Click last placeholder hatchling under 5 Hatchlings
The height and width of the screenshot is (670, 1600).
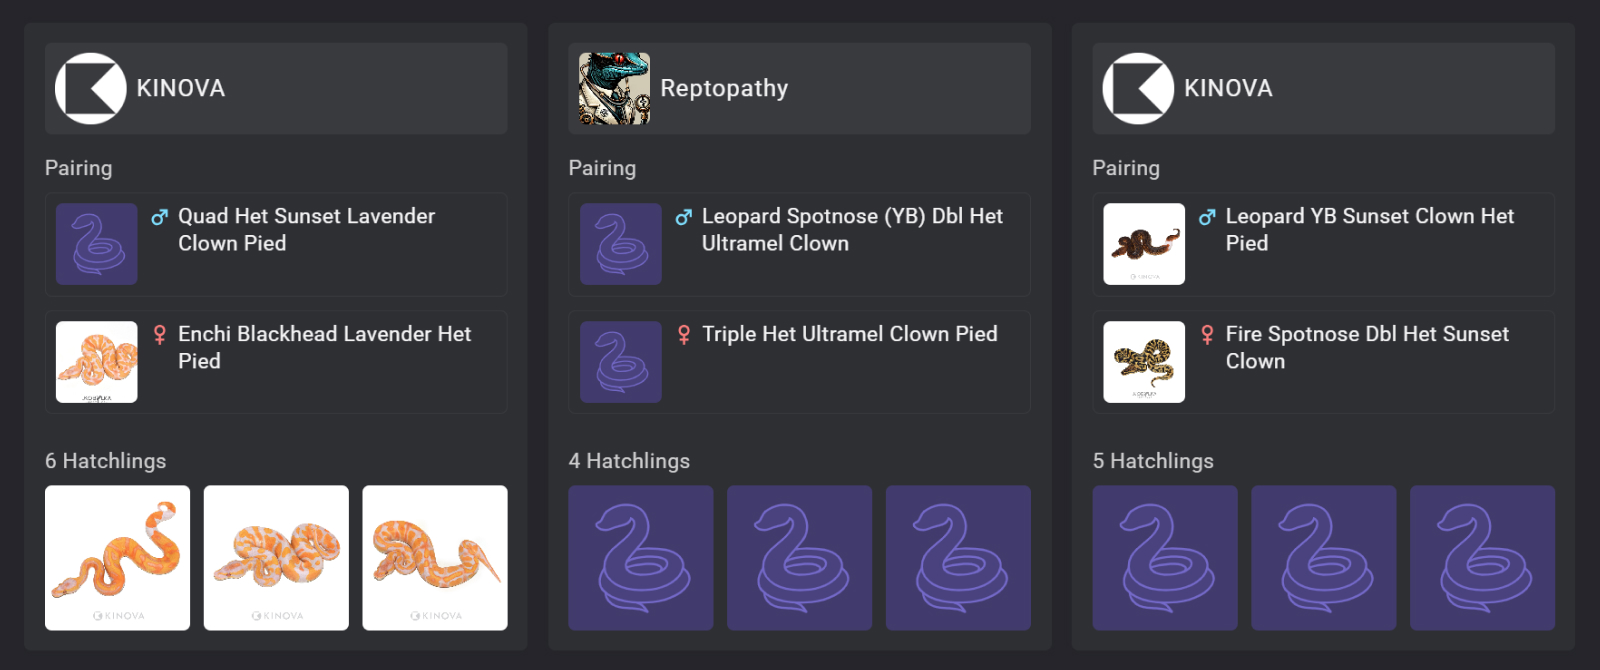coord(1482,558)
